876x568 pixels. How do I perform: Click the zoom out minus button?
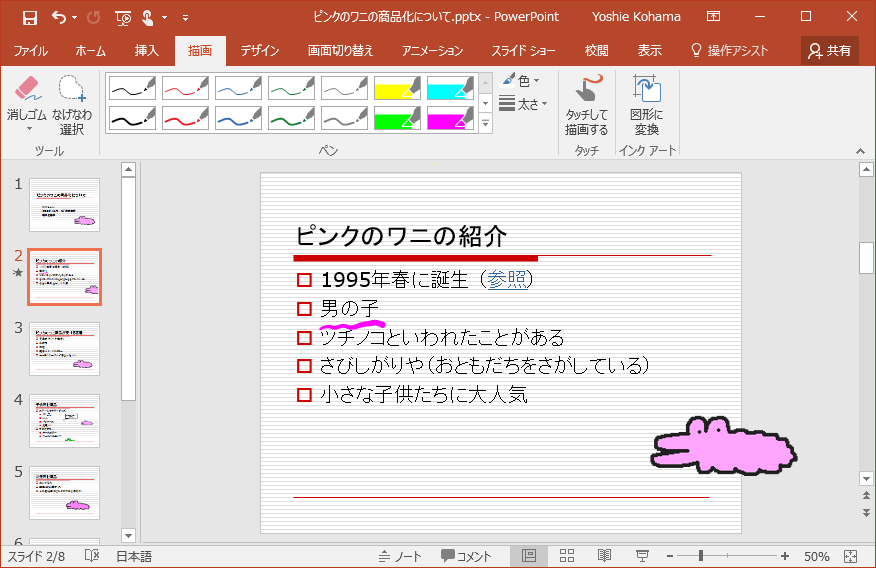click(x=670, y=556)
